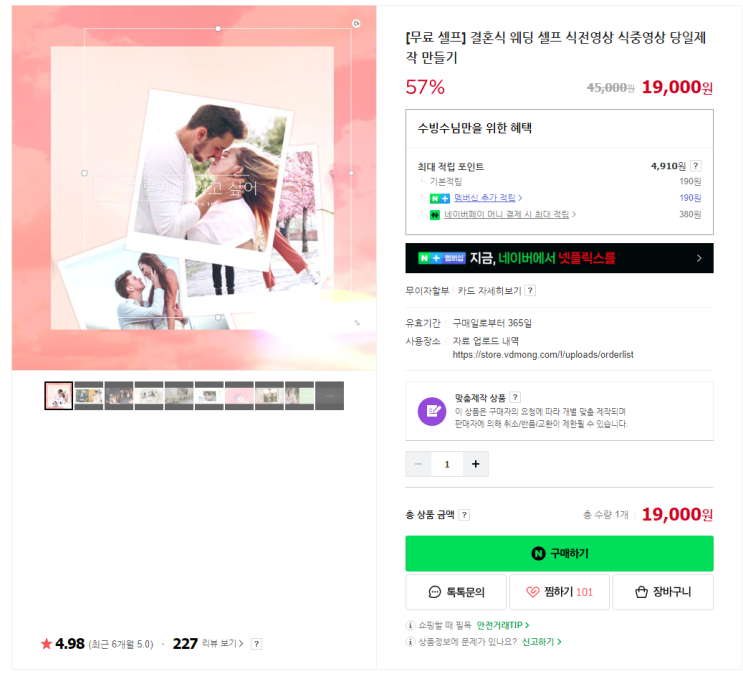Screen dimensions: 743x674
Task: Click the question mark beside 맞춤제작 상품
Action: tap(516, 397)
